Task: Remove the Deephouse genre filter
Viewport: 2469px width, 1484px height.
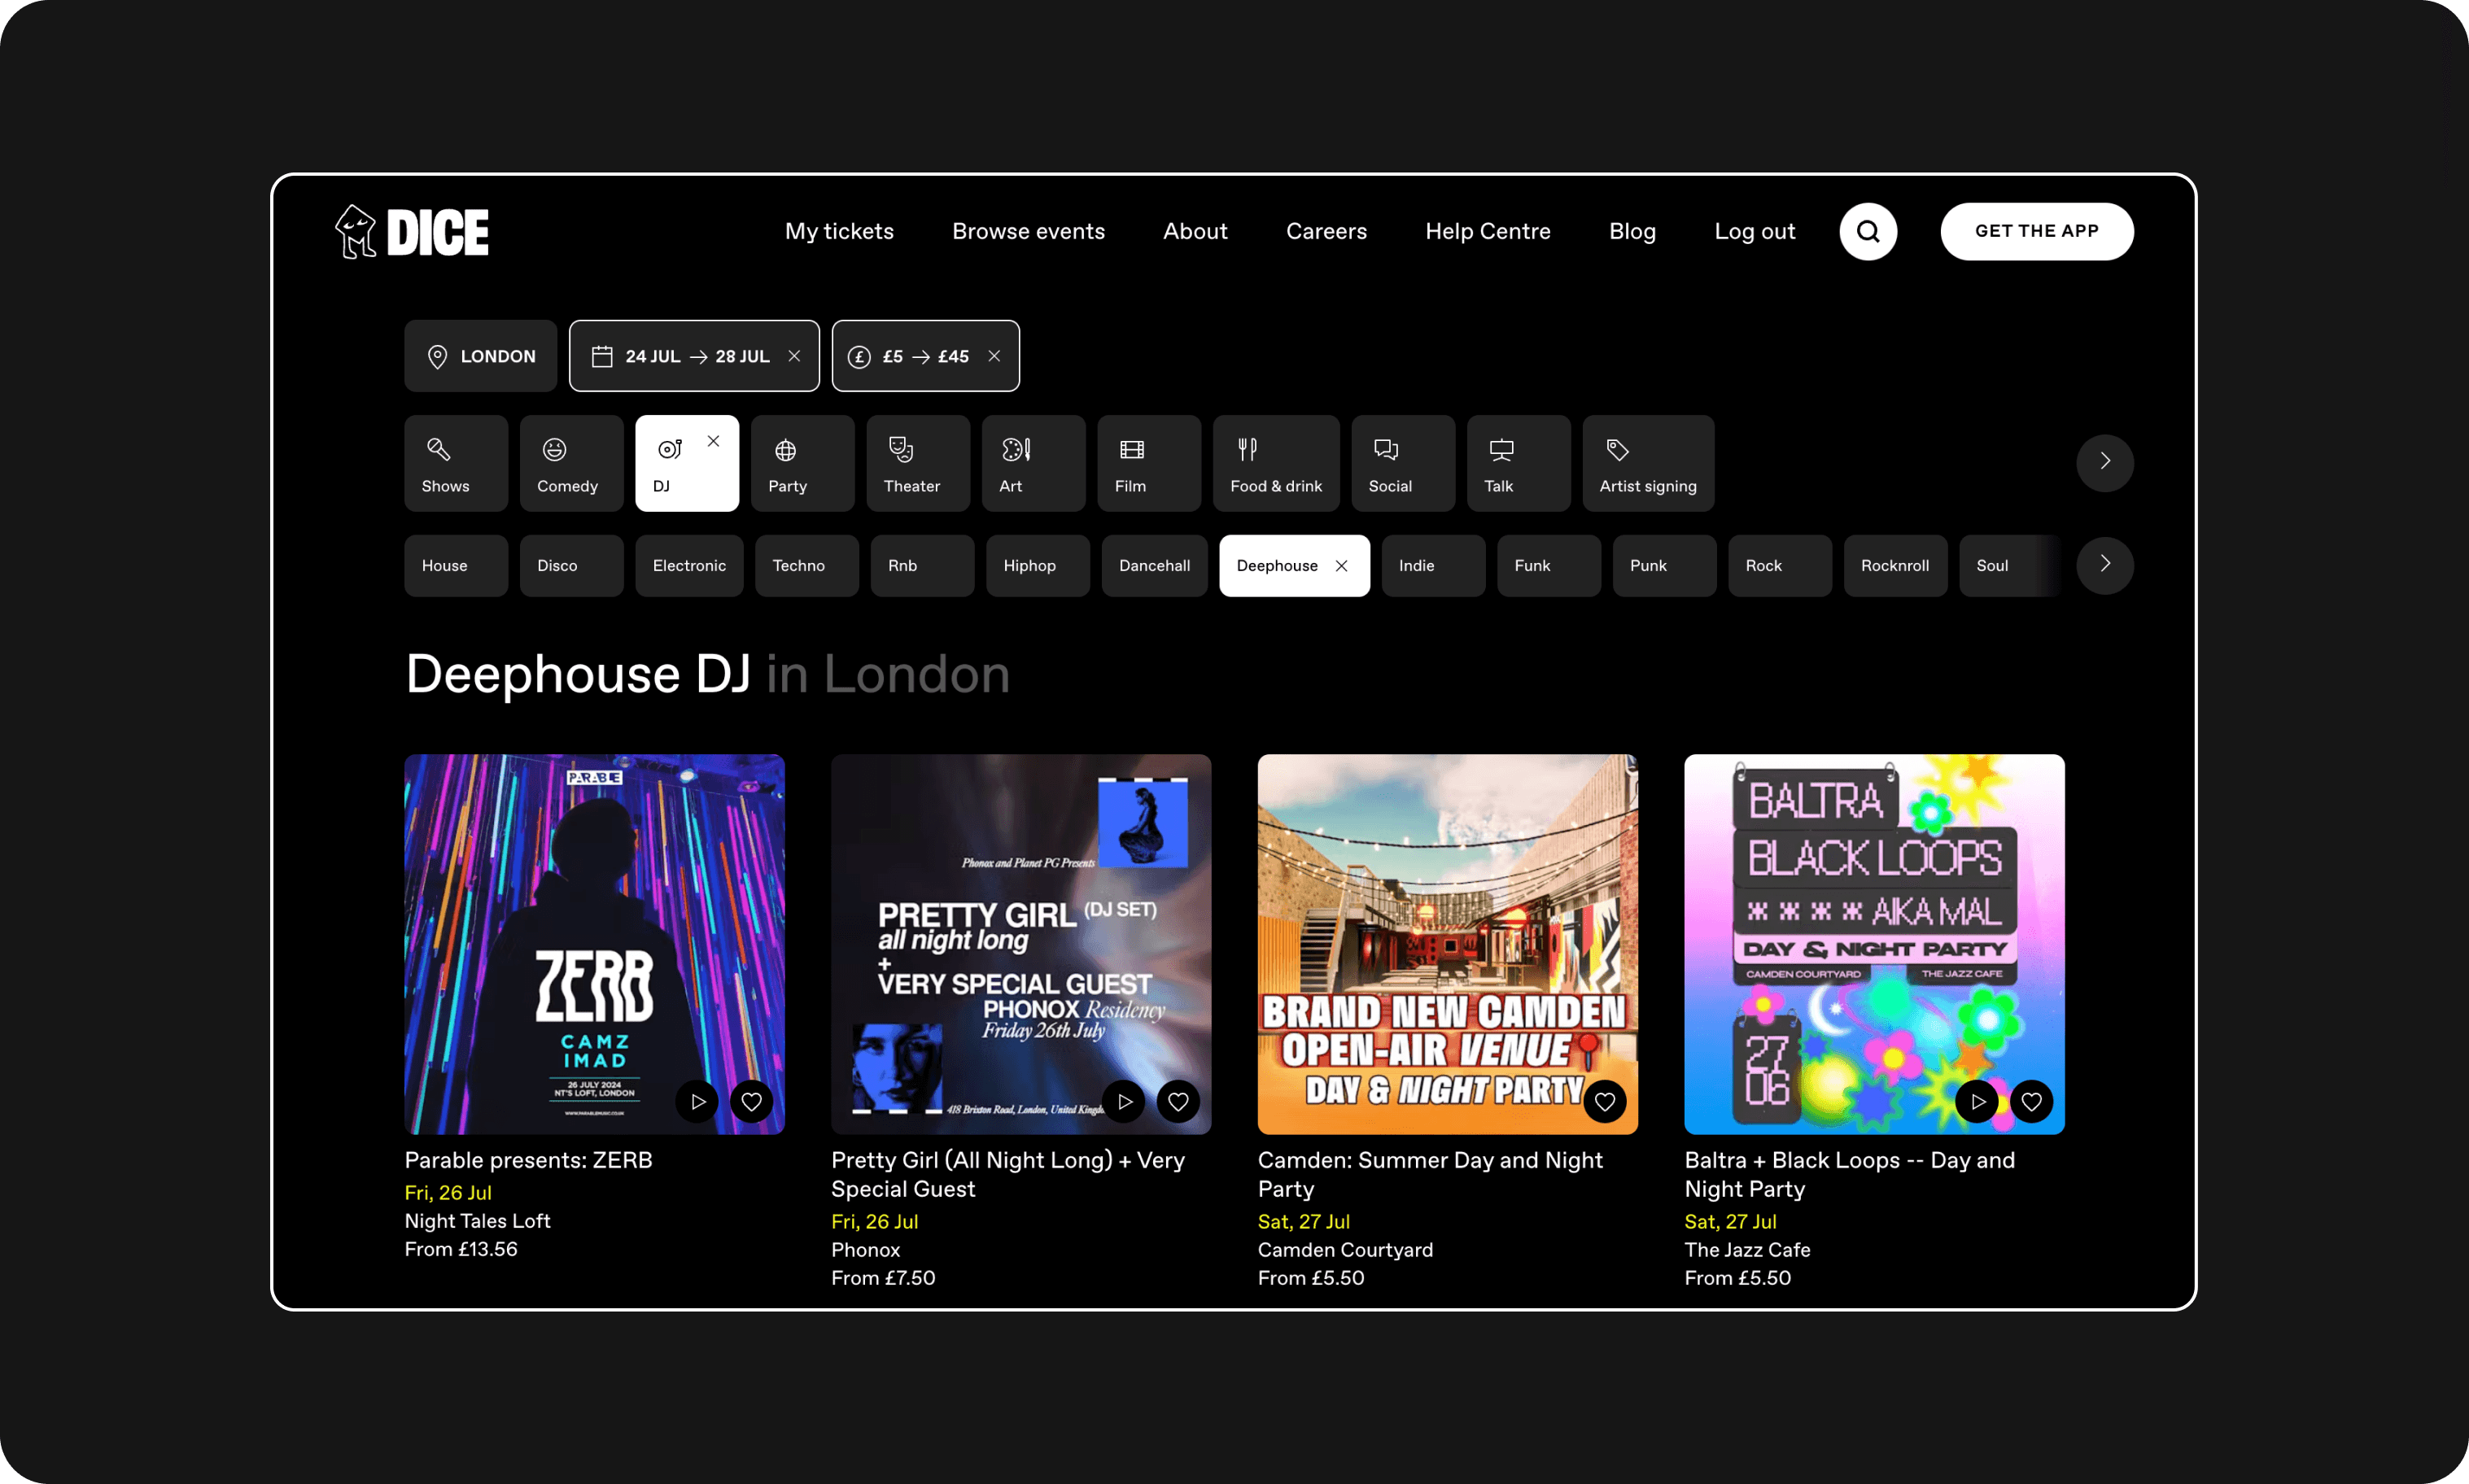Action: click(1341, 566)
